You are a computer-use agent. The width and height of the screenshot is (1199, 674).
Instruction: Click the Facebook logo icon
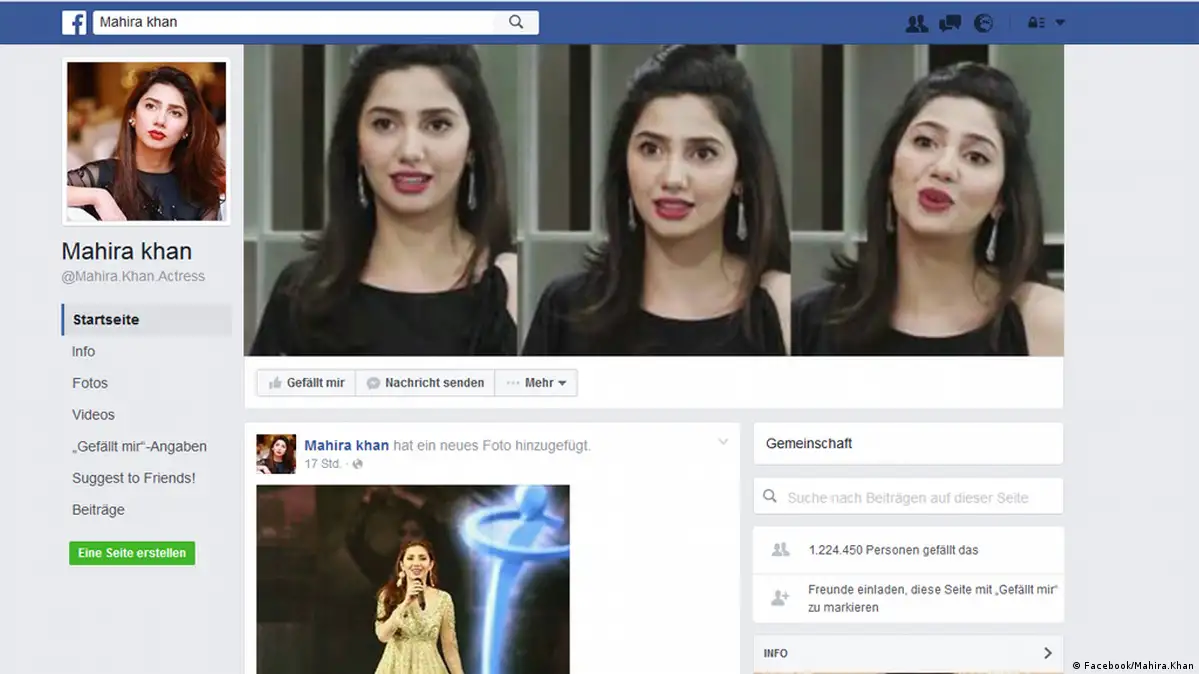[74, 22]
